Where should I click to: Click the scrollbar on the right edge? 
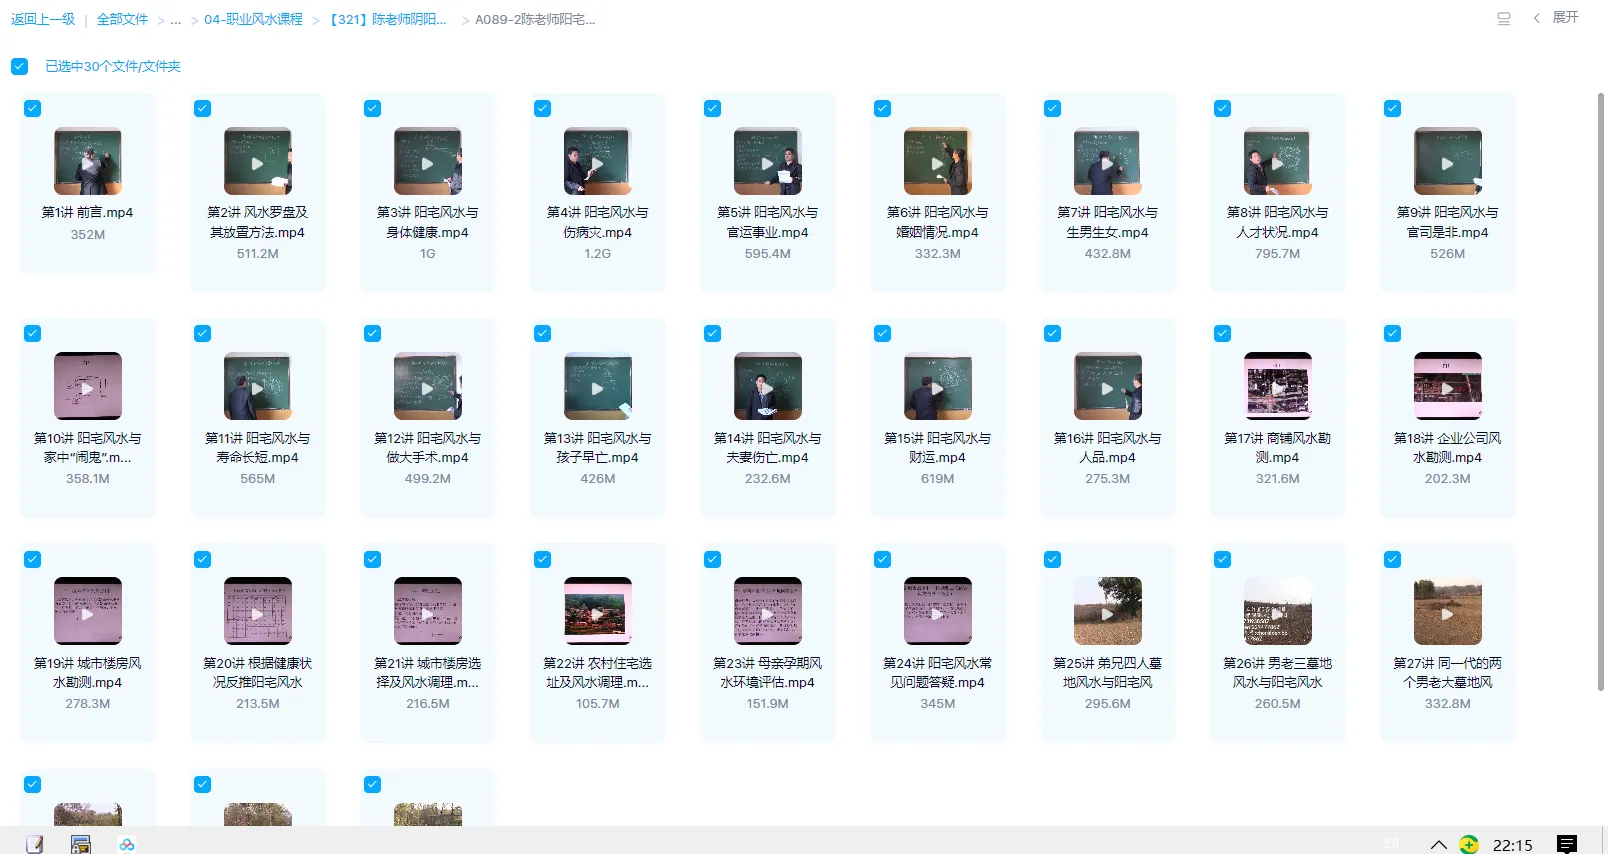coord(1601,390)
